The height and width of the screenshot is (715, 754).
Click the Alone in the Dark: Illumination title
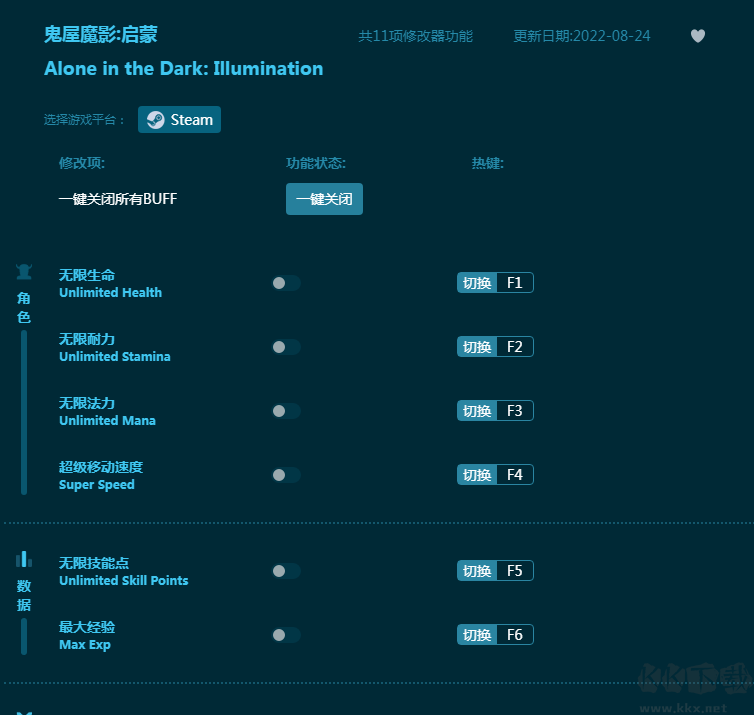[184, 69]
